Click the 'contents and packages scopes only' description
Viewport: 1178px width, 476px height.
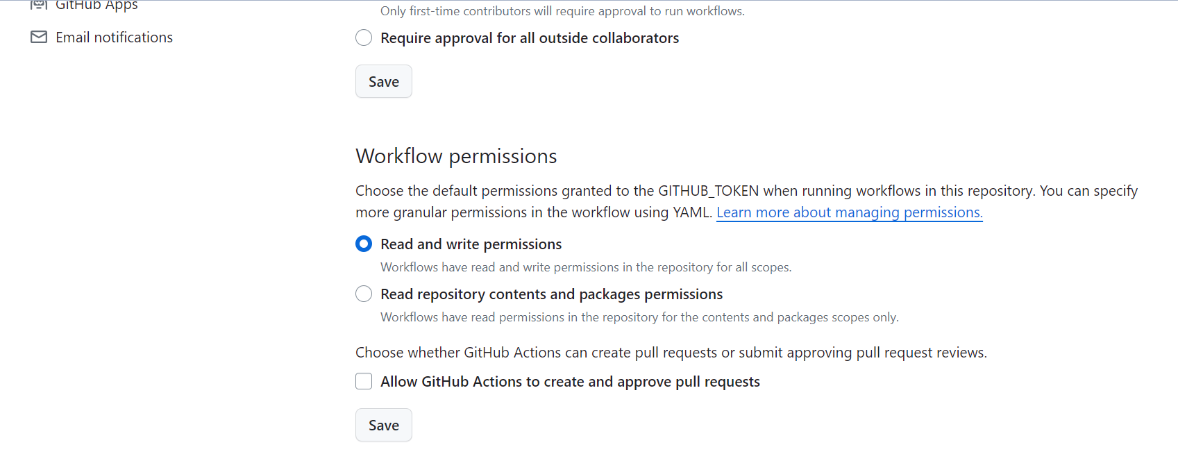[x=639, y=317]
